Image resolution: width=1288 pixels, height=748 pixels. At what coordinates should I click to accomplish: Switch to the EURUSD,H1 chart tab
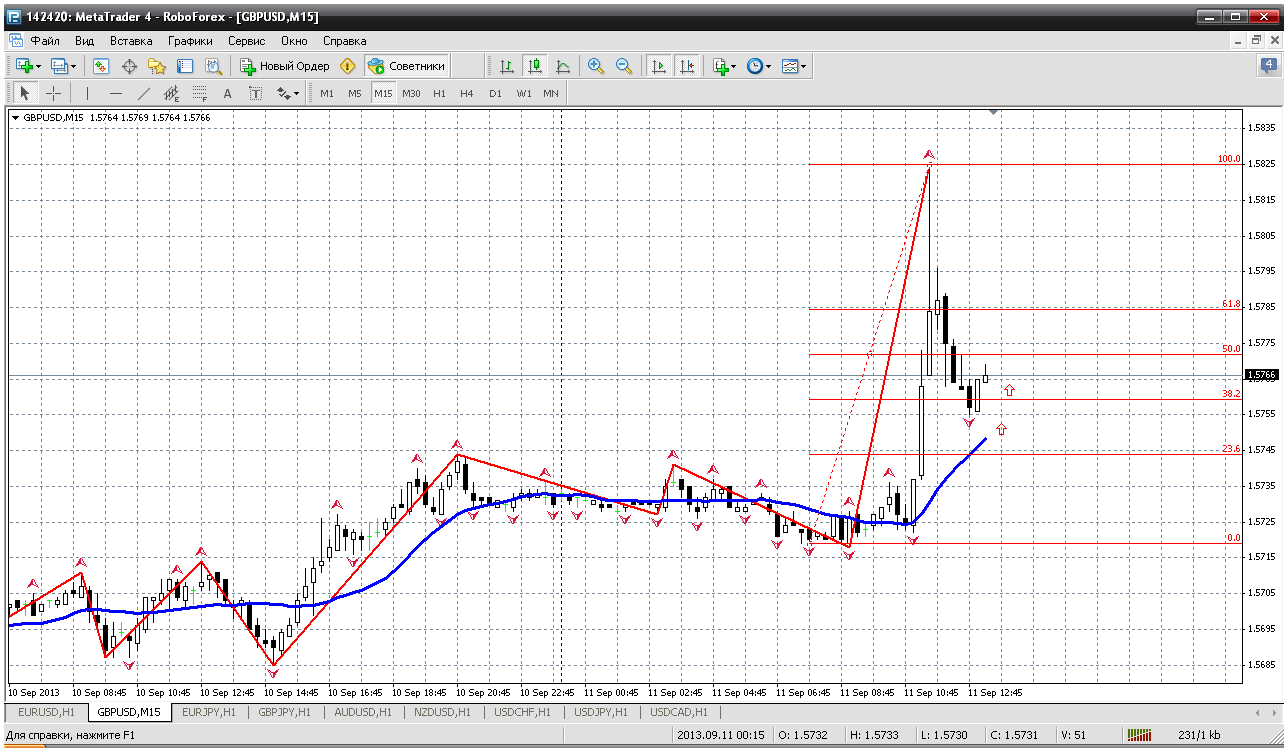point(47,712)
